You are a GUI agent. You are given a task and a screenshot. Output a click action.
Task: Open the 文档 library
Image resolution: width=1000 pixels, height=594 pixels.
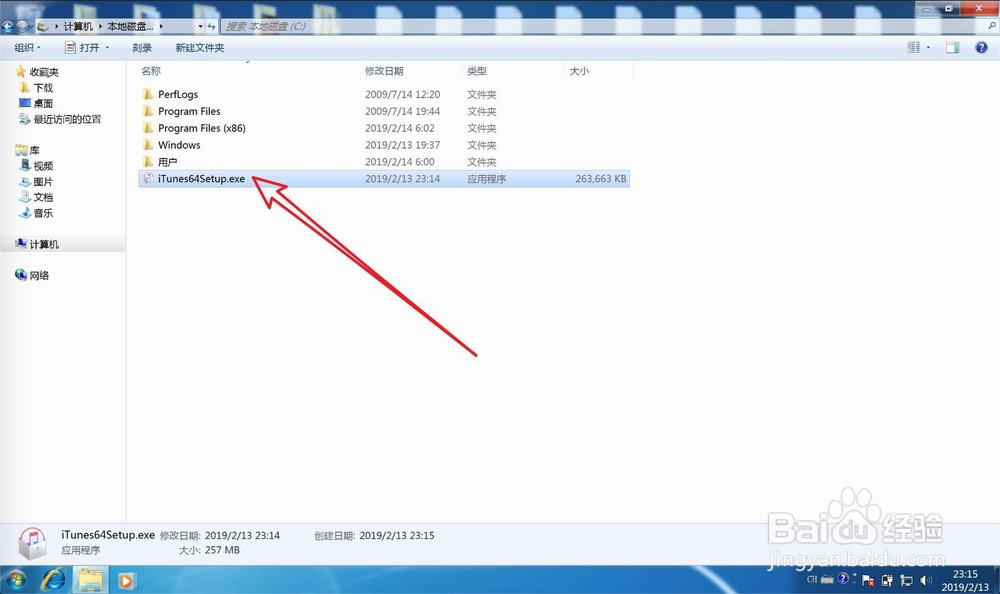[x=36, y=197]
